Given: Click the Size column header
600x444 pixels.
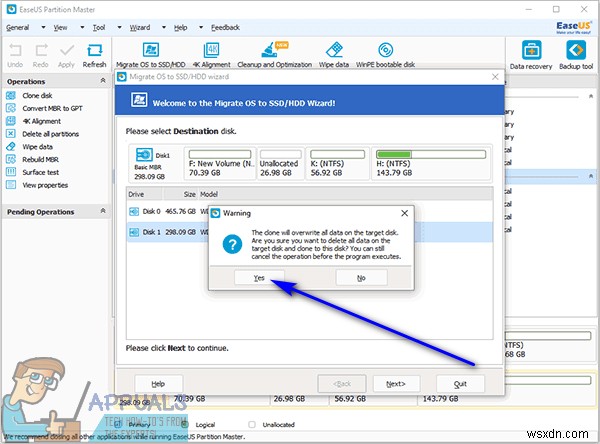Looking at the screenshot, I should 181,194.
